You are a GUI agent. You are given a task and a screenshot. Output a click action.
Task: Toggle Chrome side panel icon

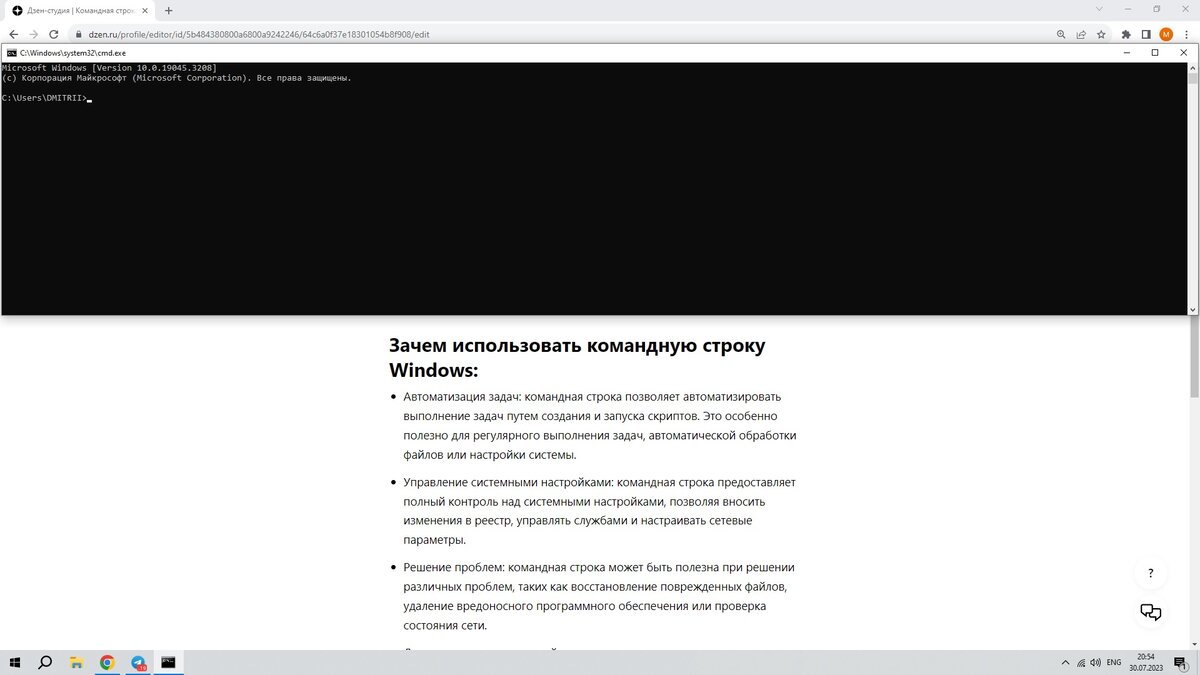[x=1146, y=34]
